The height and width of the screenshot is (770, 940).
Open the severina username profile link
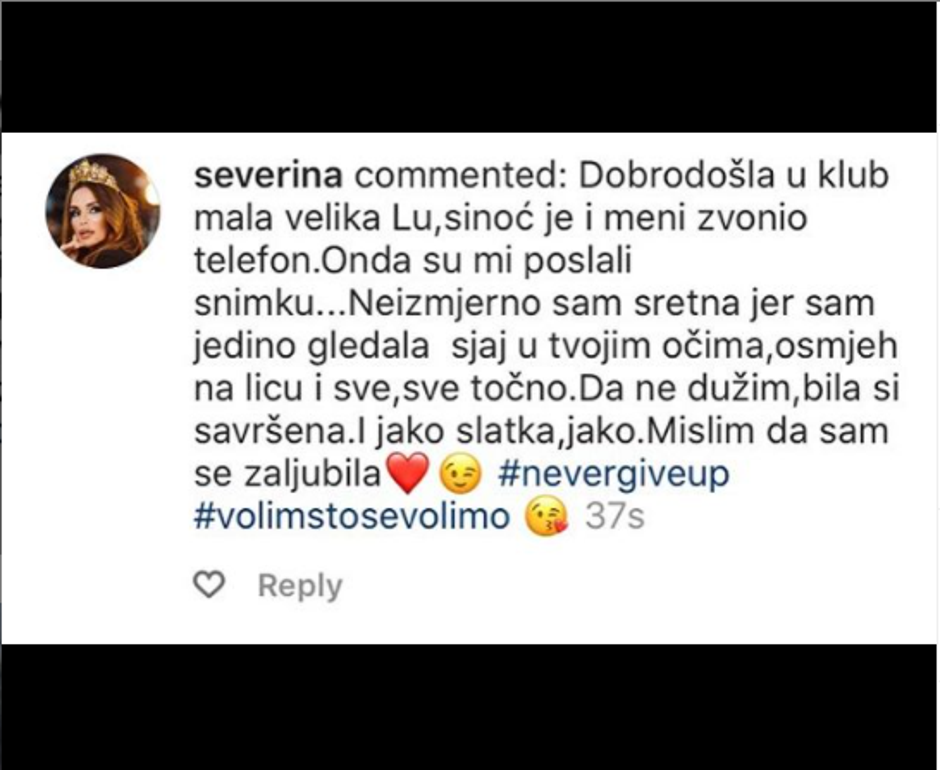pyautogui.click(x=269, y=176)
